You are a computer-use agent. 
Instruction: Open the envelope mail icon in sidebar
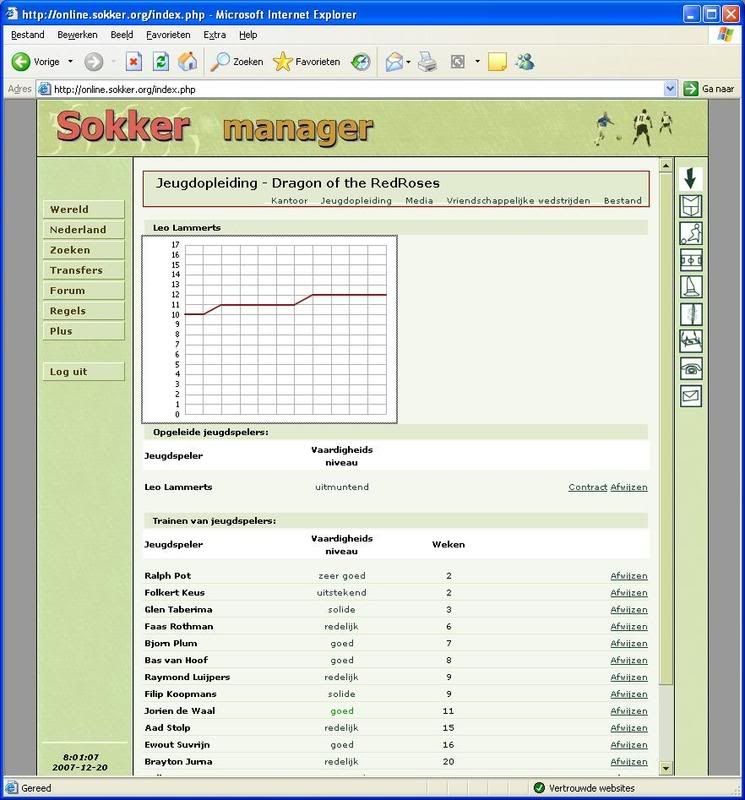691,396
